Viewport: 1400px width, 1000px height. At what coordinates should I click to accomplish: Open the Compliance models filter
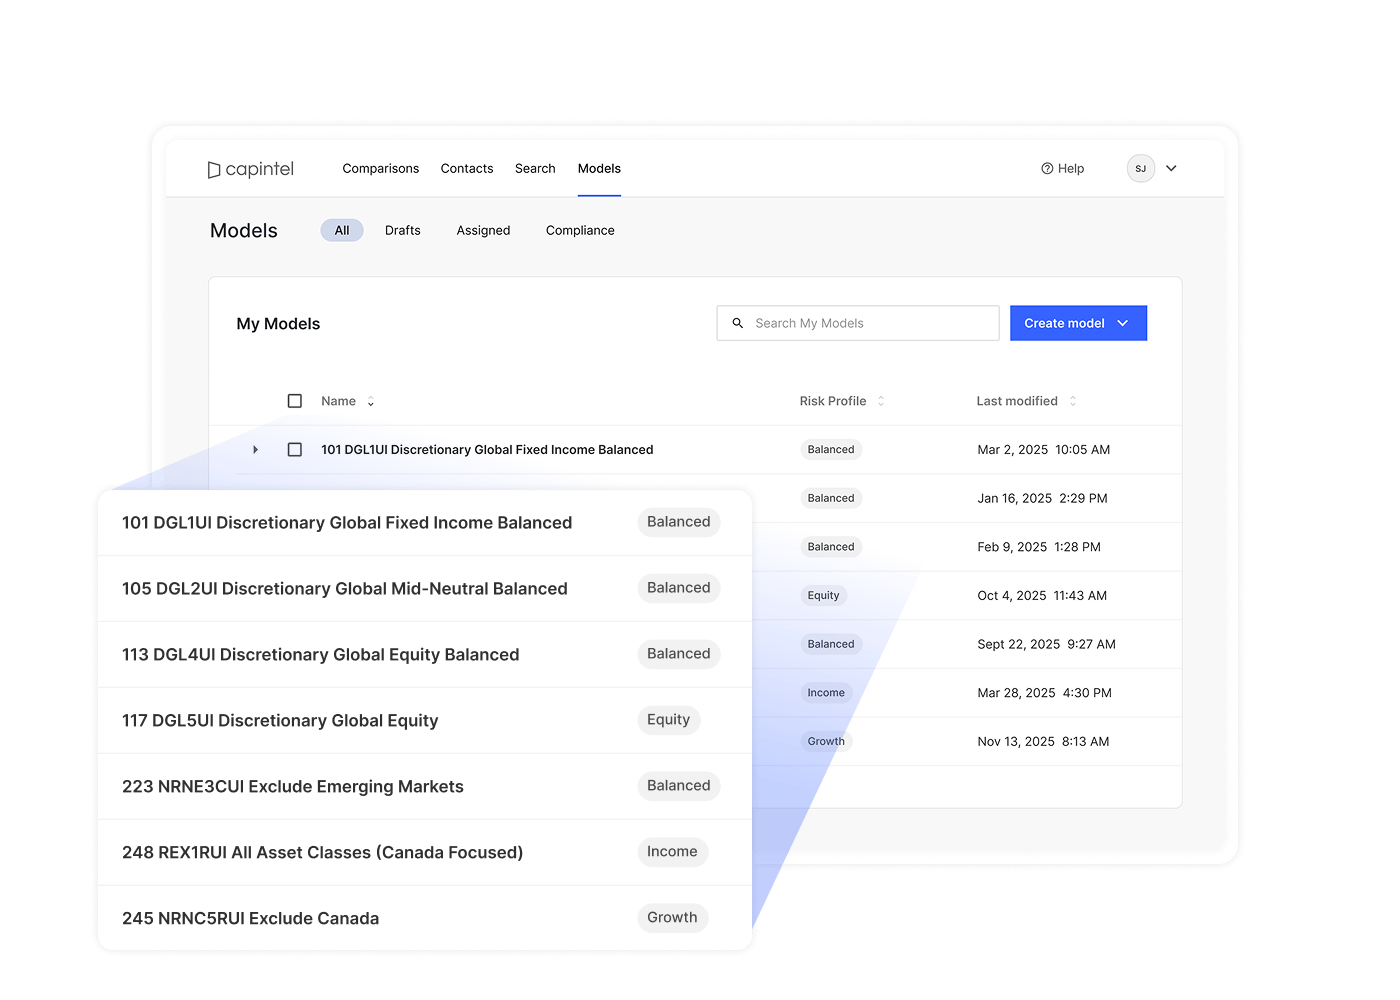(x=580, y=231)
